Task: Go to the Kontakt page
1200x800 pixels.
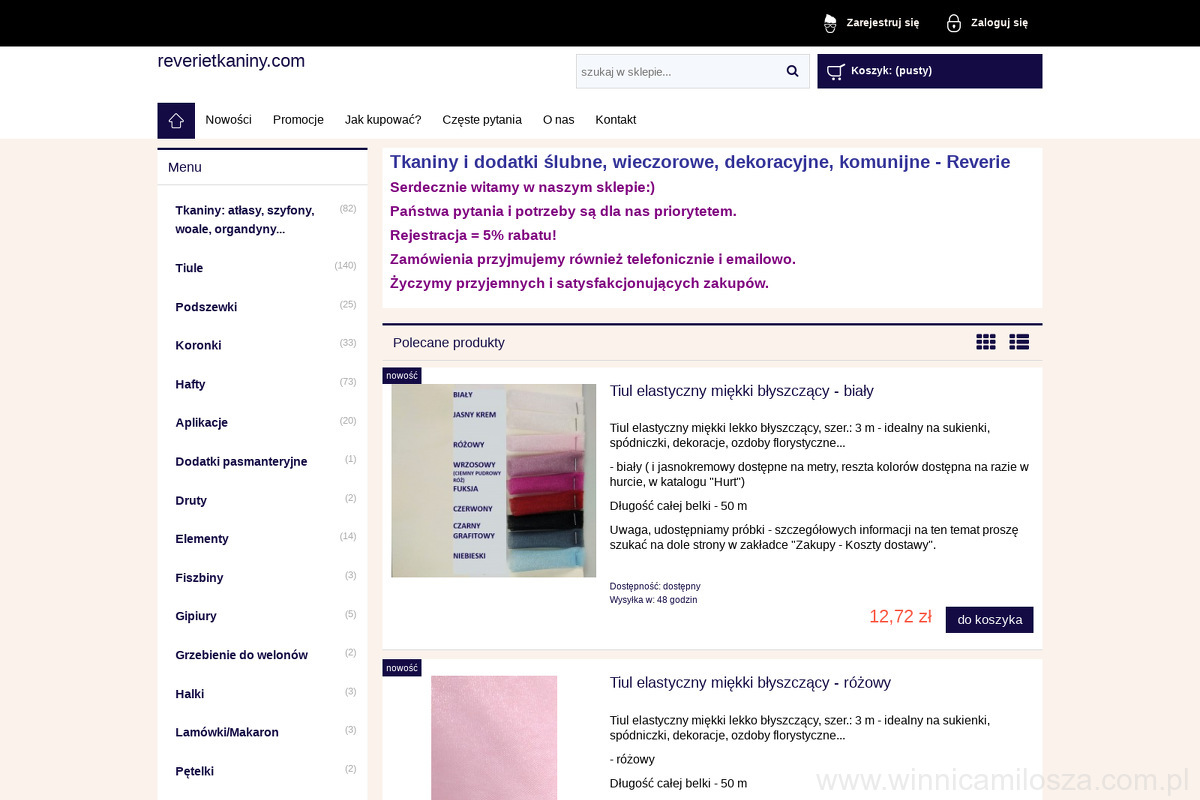Action: click(615, 120)
